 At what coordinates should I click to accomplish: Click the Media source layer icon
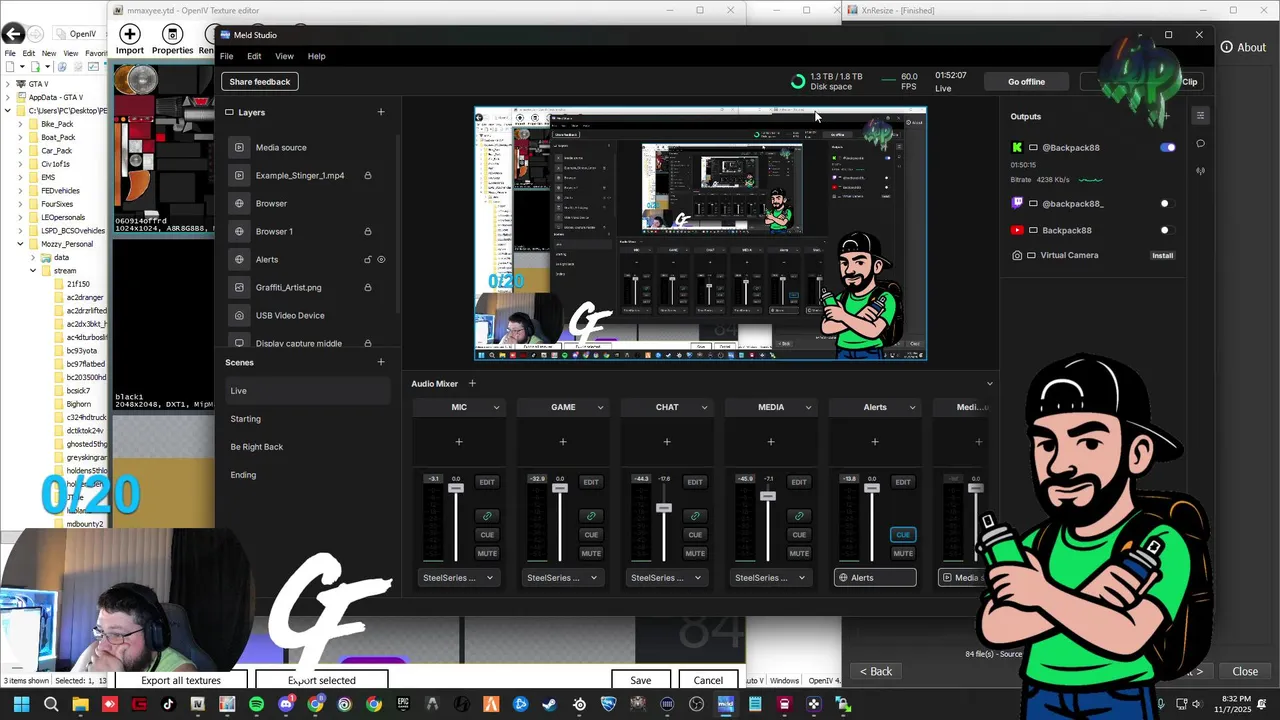239,147
